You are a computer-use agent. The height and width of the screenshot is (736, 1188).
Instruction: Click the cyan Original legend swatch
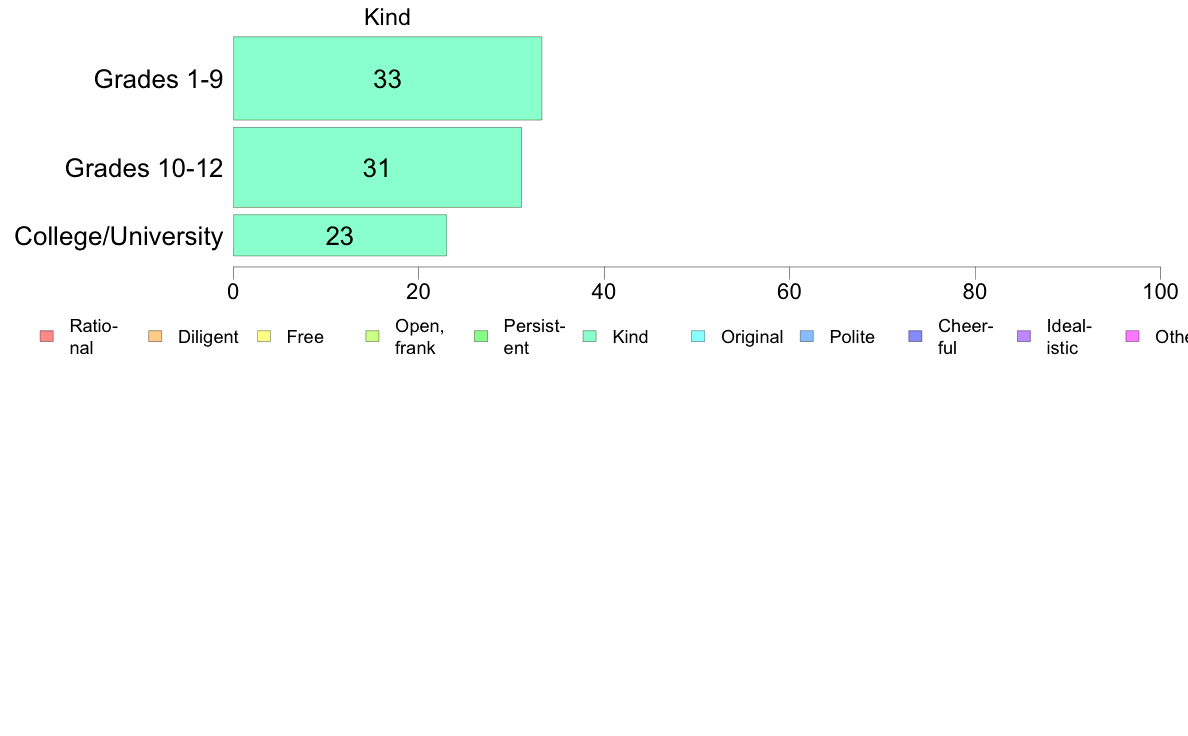[699, 337]
